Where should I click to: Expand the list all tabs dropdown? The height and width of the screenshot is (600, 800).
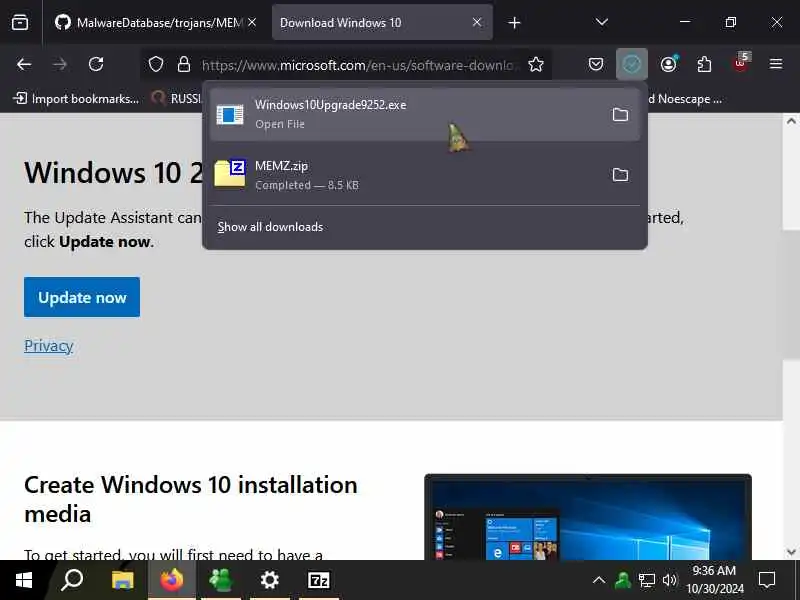[602, 22]
